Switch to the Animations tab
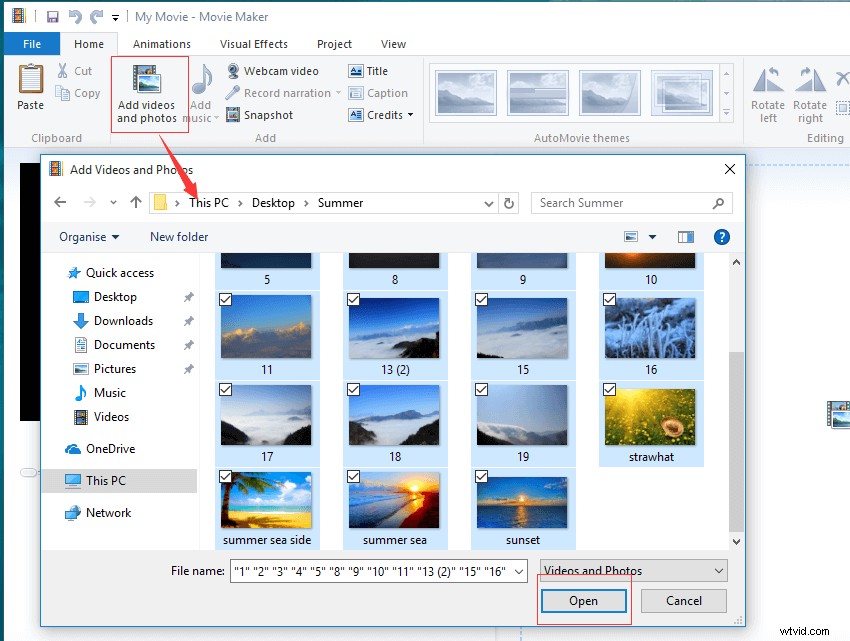 [162, 43]
